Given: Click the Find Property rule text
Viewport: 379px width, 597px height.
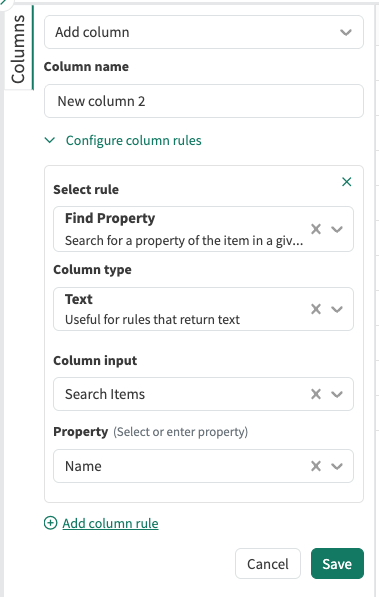Looking at the screenshot, I should [110, 218].
